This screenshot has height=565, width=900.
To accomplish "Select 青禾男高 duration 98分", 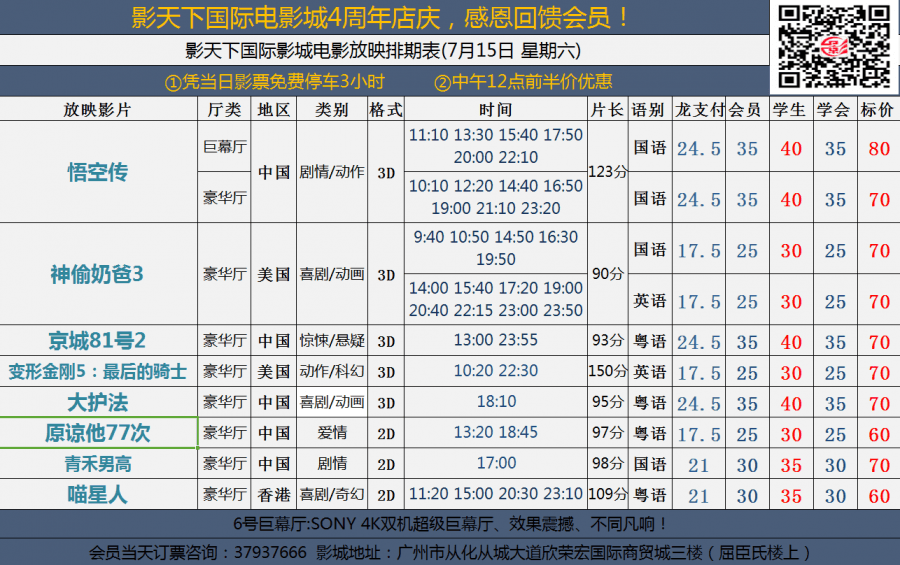I will click(x=608, y=463).
